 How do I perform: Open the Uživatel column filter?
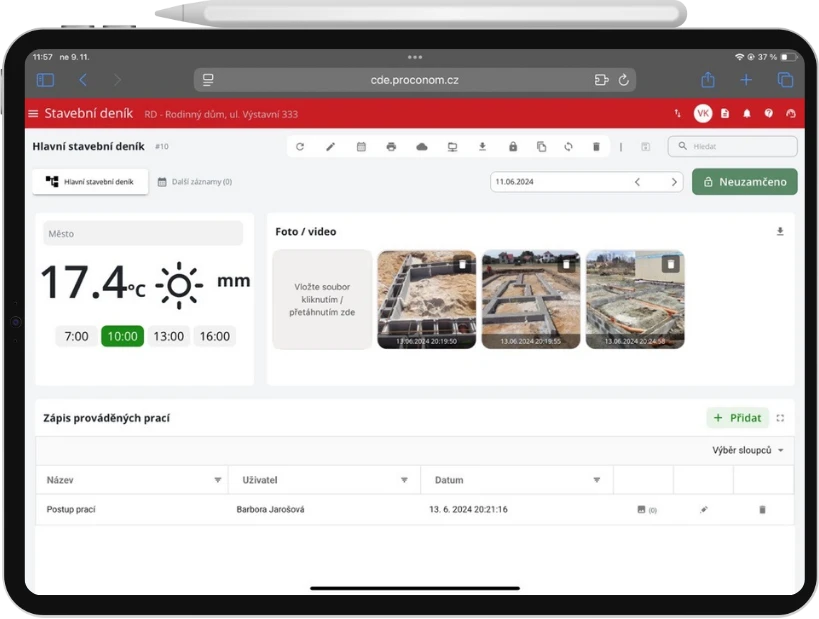(404, 480)
